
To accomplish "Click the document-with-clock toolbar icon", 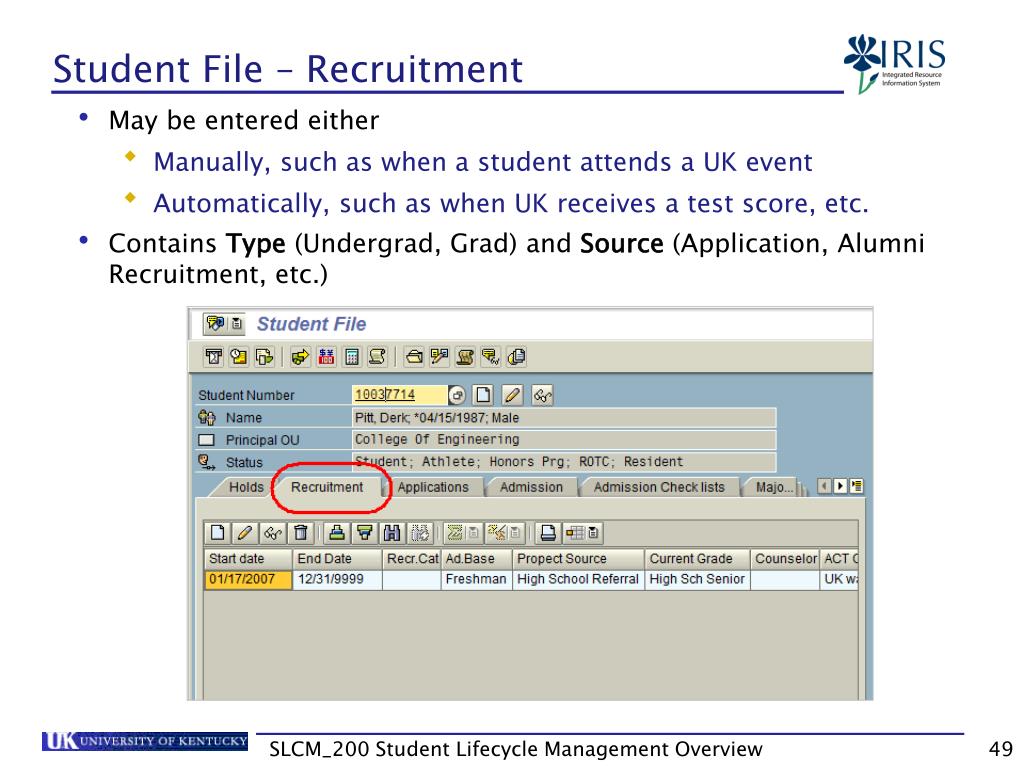I will tap(238, 357).
